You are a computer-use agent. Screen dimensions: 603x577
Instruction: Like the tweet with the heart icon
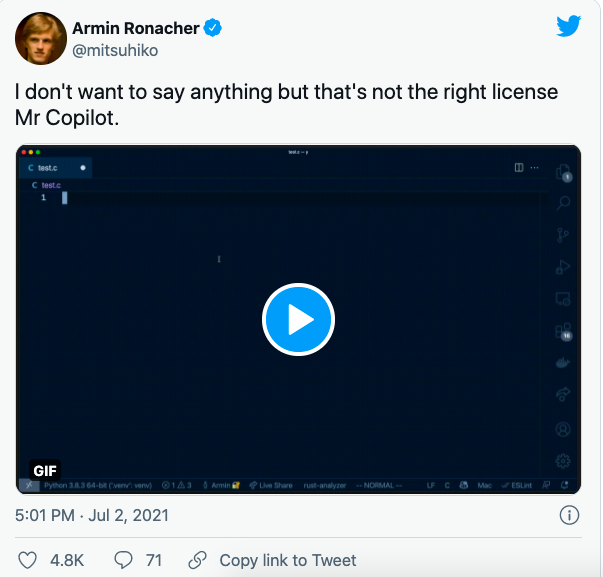tap(29, 560)
